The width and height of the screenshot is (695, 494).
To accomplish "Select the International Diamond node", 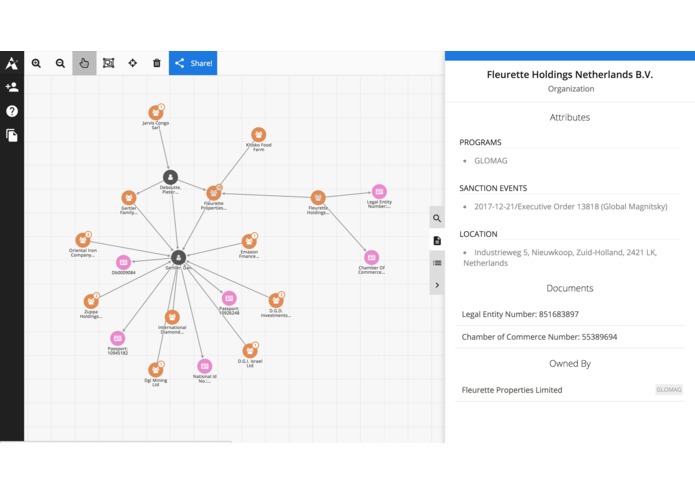I will point(172,317).
